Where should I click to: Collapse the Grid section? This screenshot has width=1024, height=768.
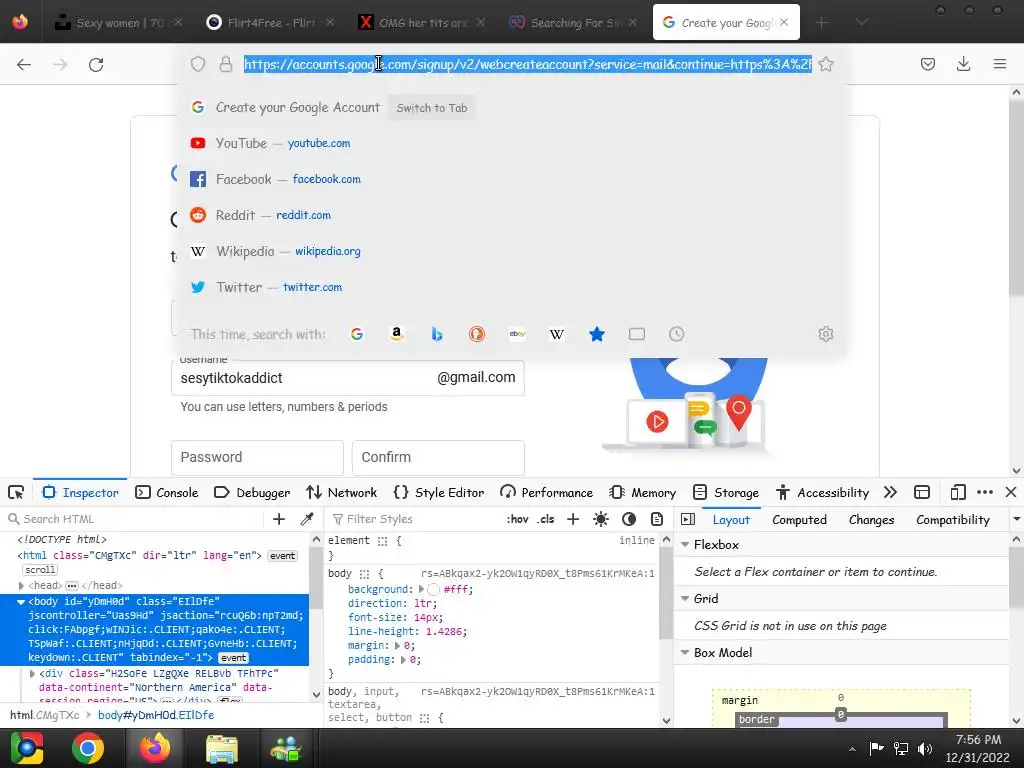pos(685,598)
